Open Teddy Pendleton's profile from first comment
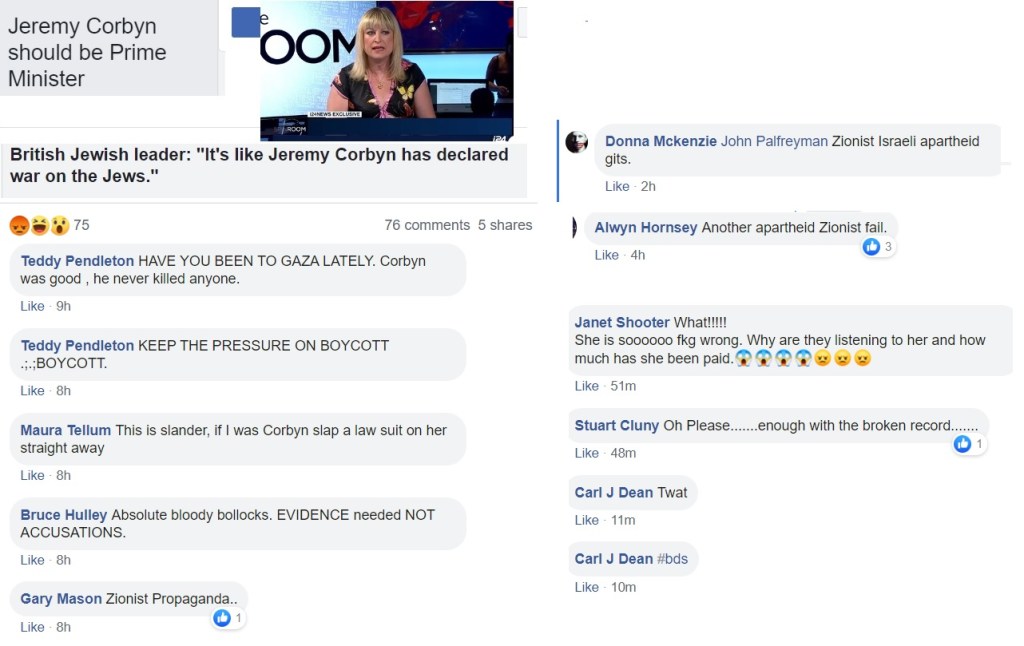Screen dimensions: 1024x646 [x=77, y=261]
